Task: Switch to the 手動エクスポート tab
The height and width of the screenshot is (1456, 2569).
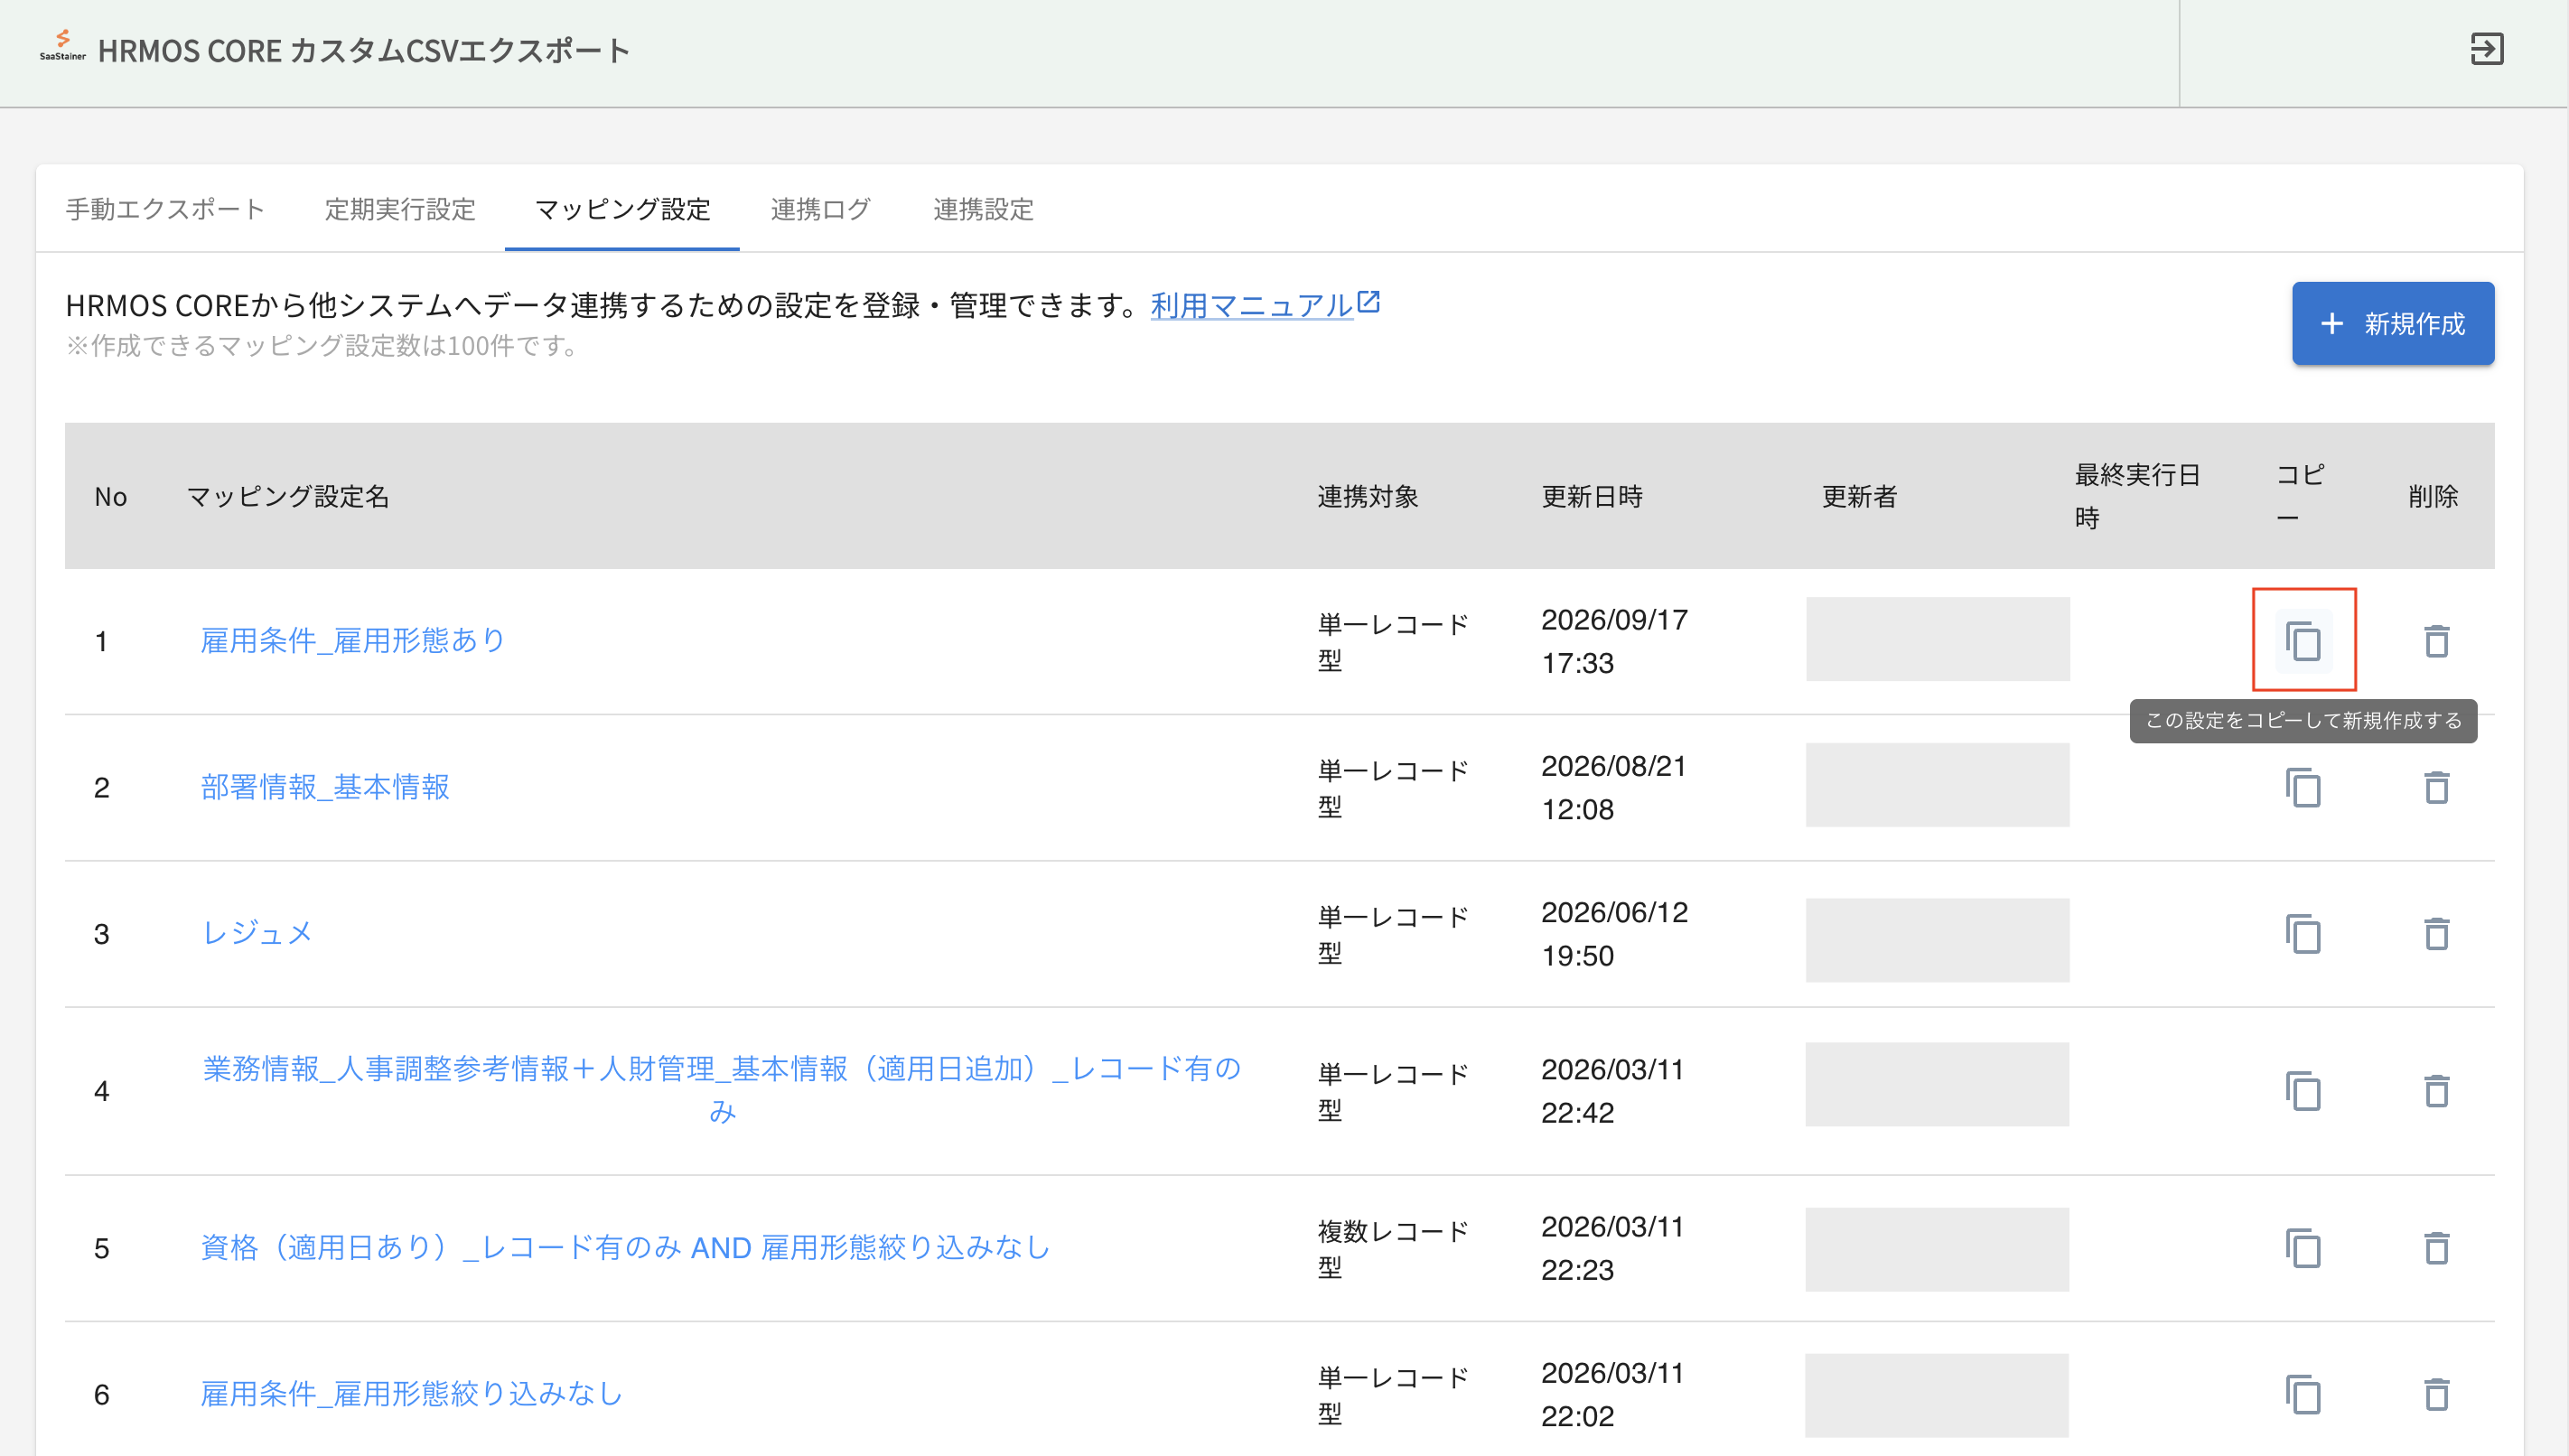Action: point(165,209)
